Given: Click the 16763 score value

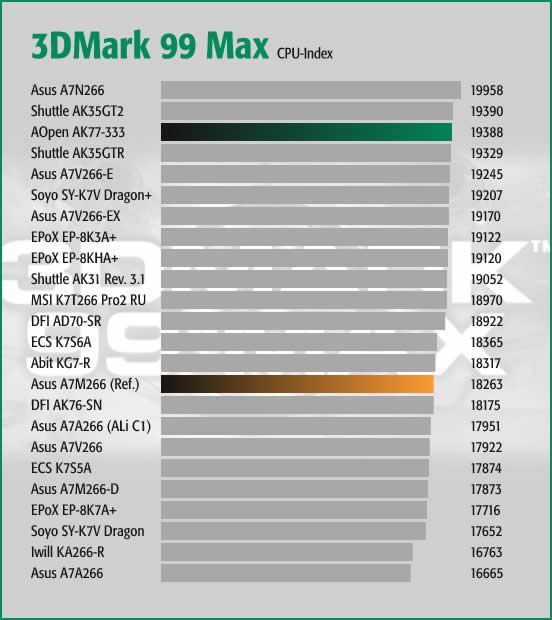Looking at the screenshot, I should 486,552.
